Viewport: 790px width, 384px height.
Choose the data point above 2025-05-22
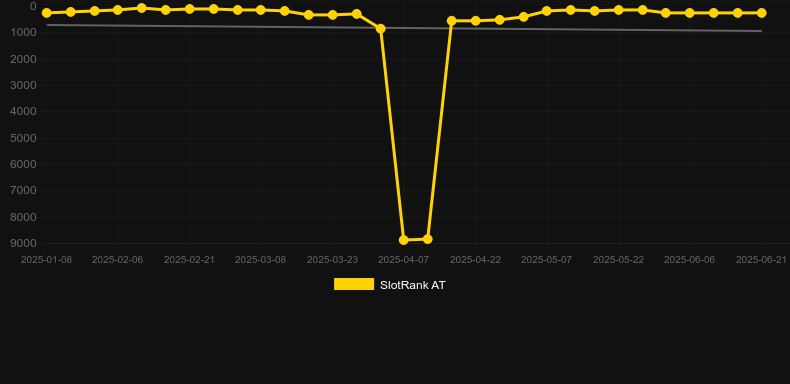pos(619,10)
